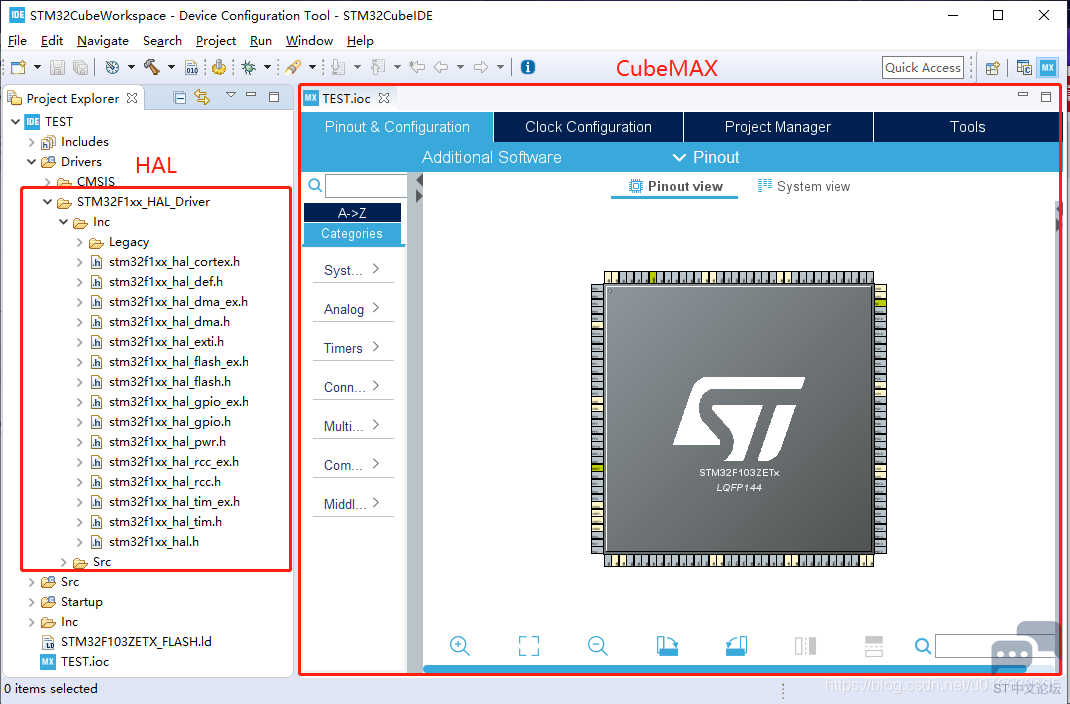Open the Window menu
Viewport: 1070px width, 704px height.
309,41
